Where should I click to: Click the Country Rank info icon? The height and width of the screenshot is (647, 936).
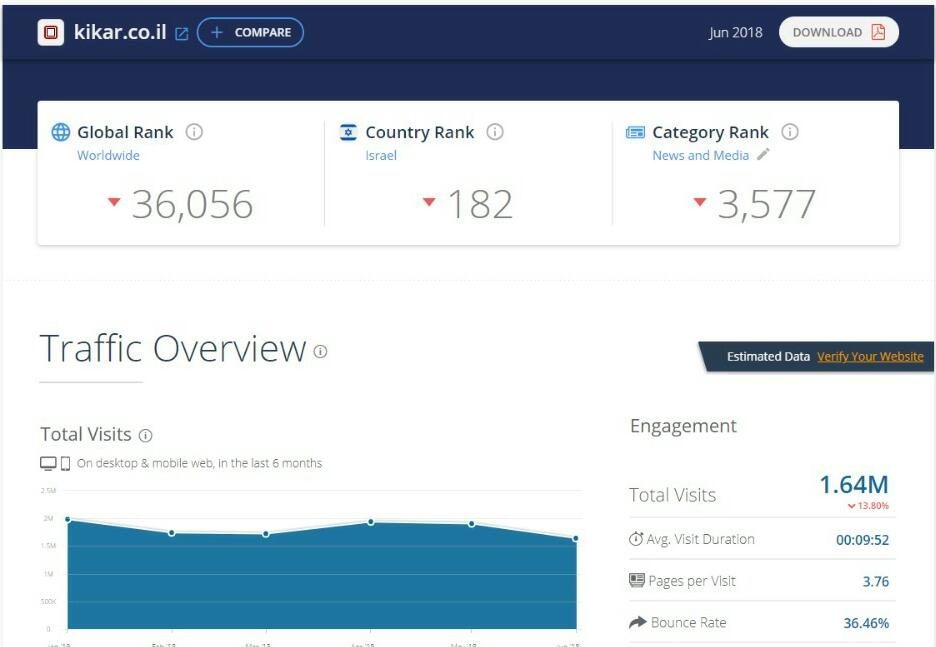coord(495,132)
